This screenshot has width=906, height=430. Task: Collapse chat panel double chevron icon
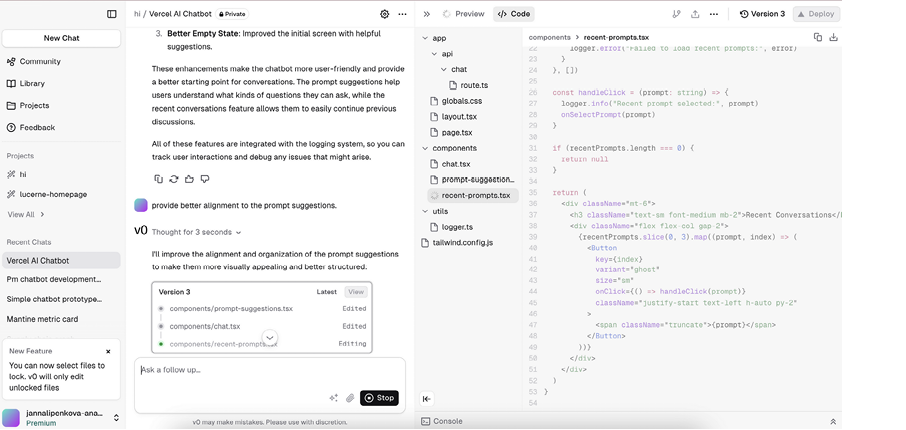pyautogui.click(x=426, y=14)
